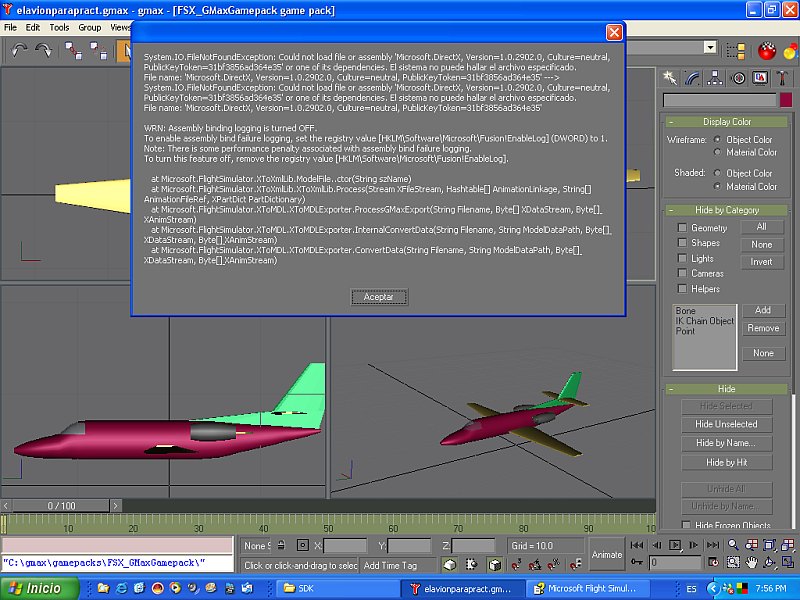This screenshot has height=600, width=800.
Task: Click the Hide Unselected button
Action: click(x=726, y=424)
